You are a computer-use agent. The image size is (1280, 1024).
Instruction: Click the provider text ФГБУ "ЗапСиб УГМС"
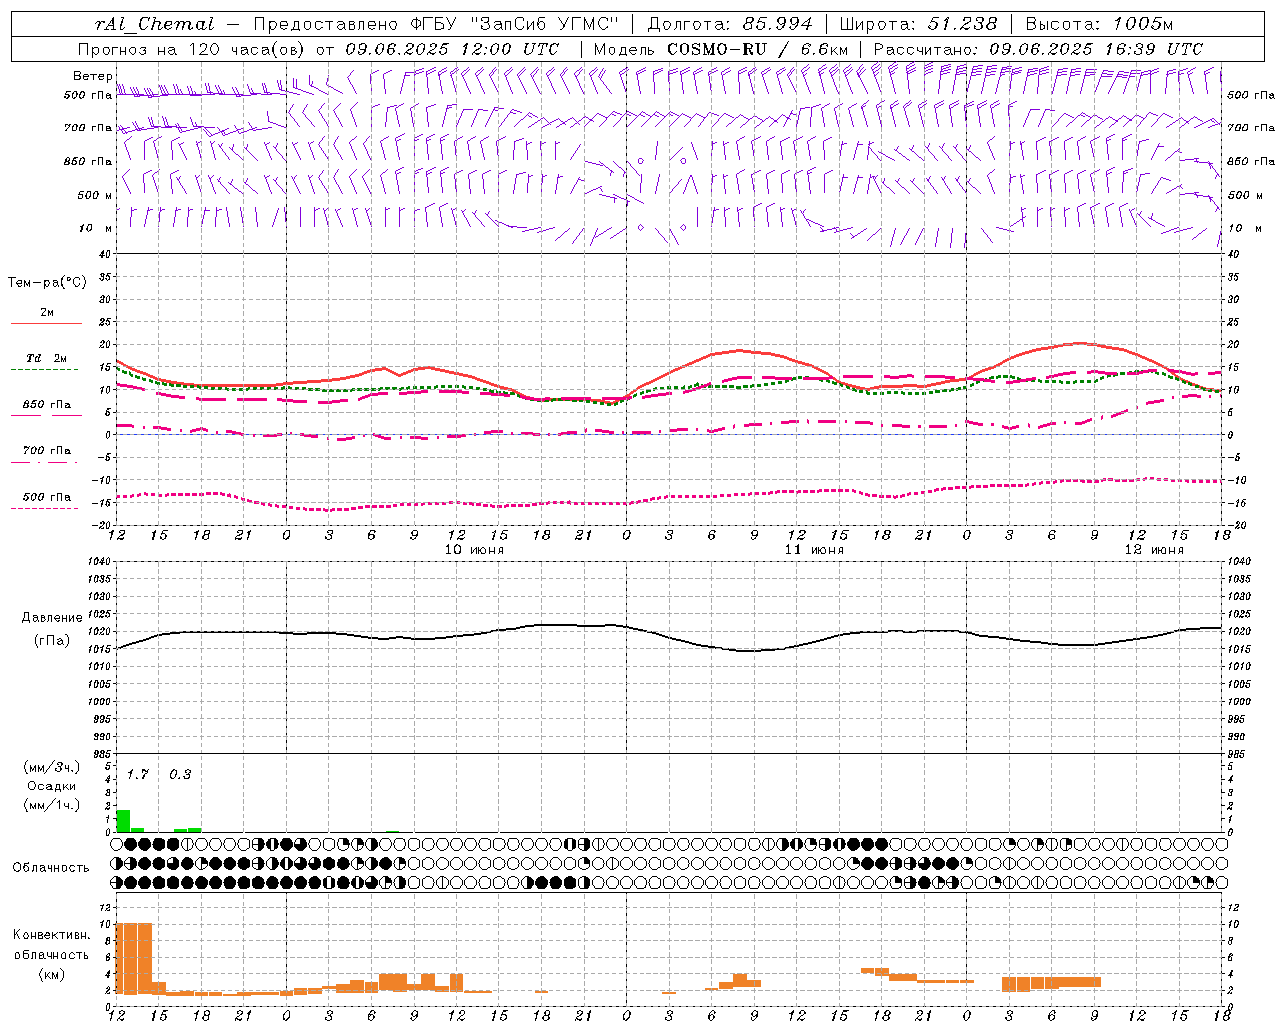(515, 24)
